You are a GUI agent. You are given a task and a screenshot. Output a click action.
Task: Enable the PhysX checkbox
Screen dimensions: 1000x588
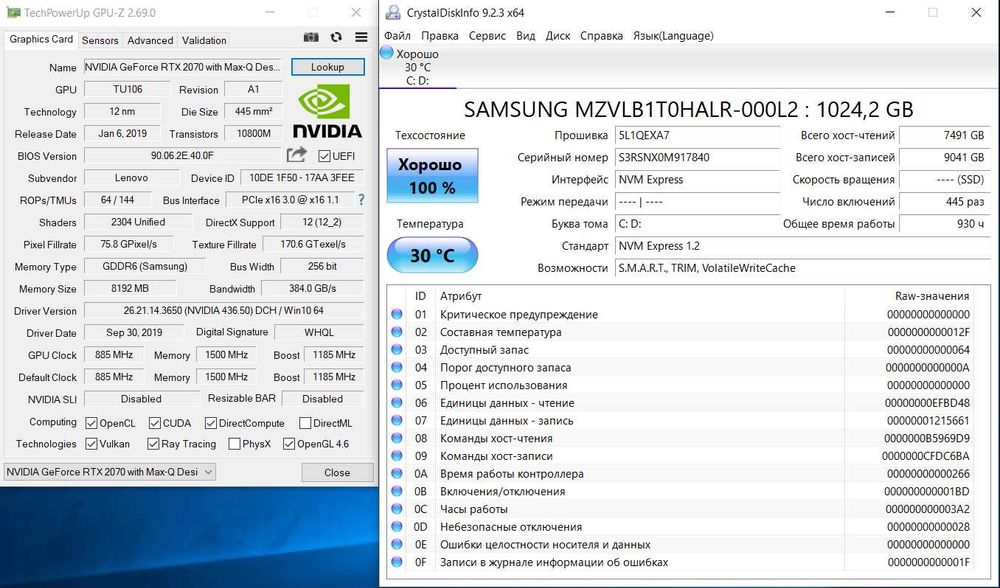point(234,444)
